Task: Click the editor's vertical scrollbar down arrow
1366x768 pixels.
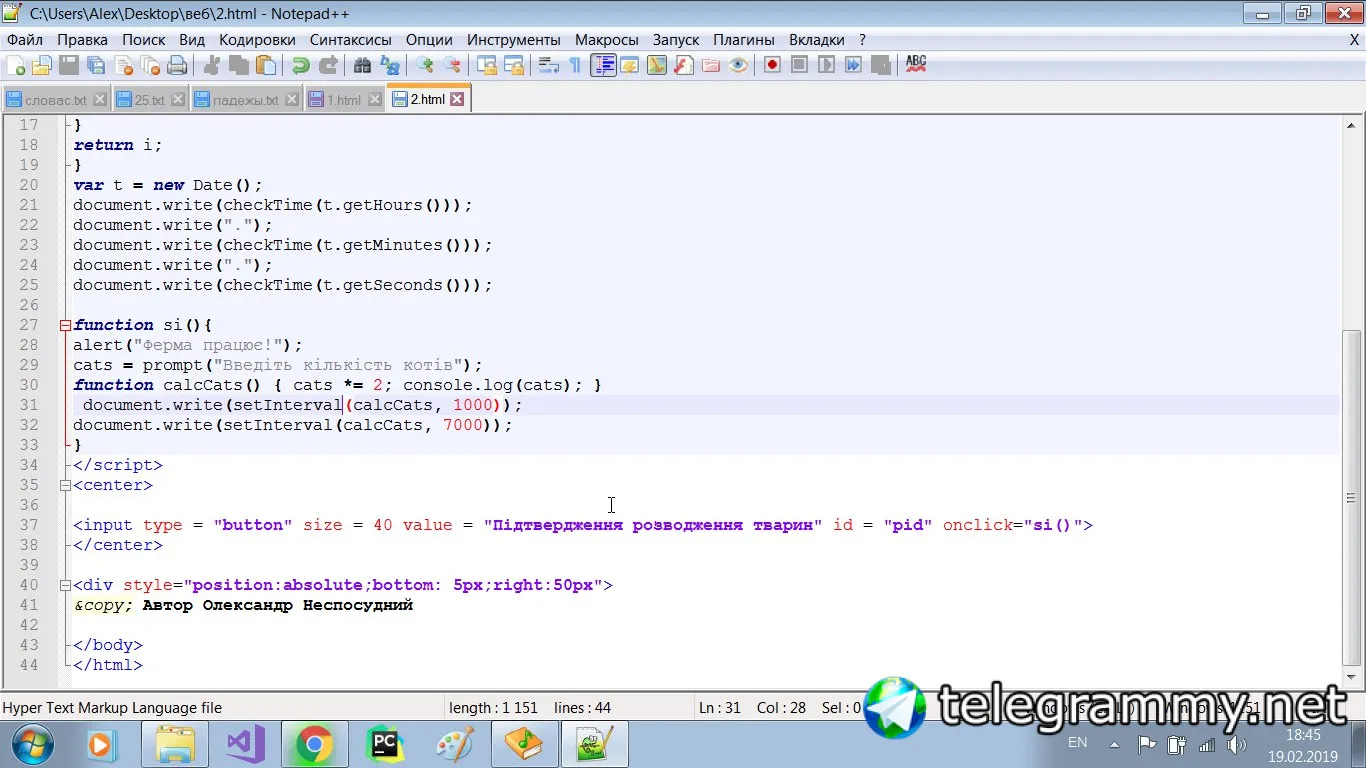Action: [1352, 676]
